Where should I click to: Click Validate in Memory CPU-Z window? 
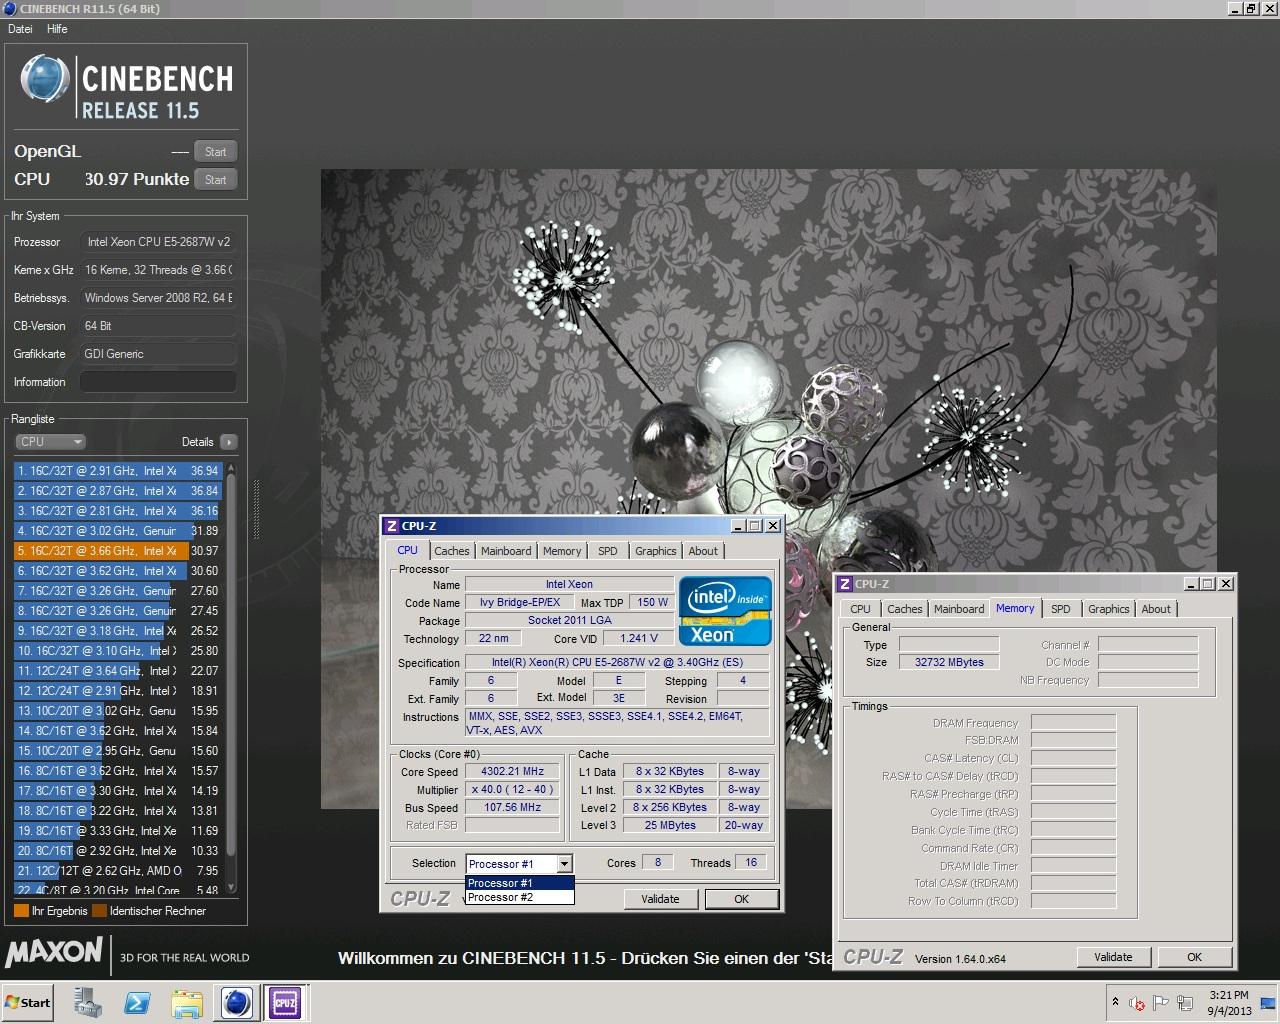point(1113,957)
